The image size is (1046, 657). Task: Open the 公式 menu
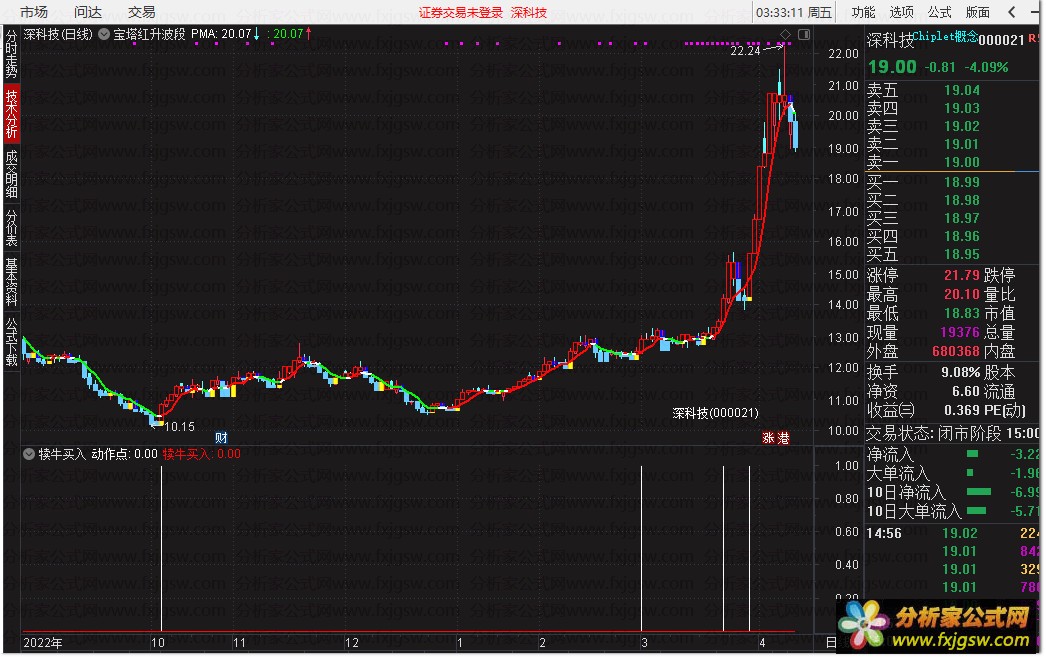point(939,12)
